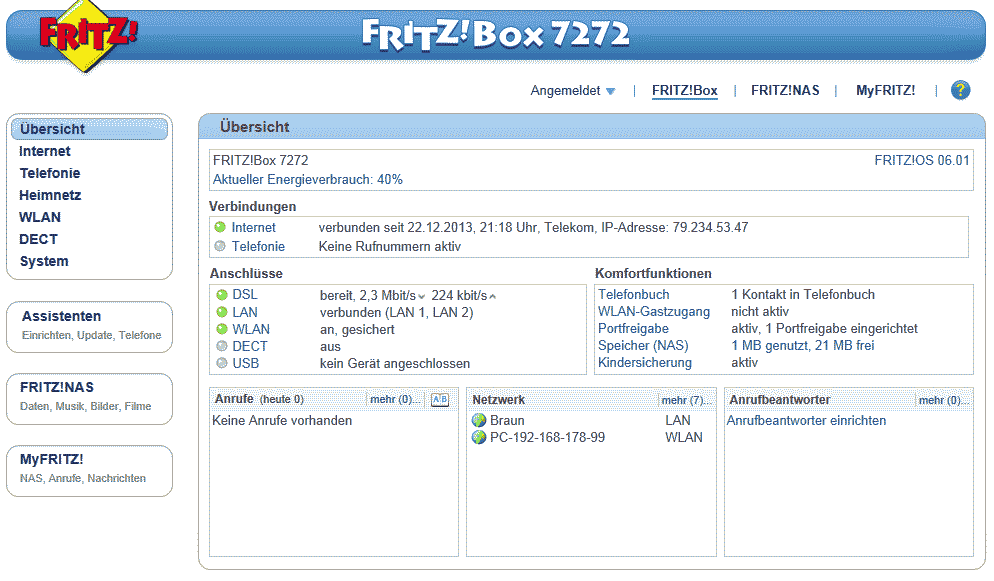Screen dimensions: 994x581
Task: Click the Internet connection details text with IP-Adresse
Action: click(533, 227)
